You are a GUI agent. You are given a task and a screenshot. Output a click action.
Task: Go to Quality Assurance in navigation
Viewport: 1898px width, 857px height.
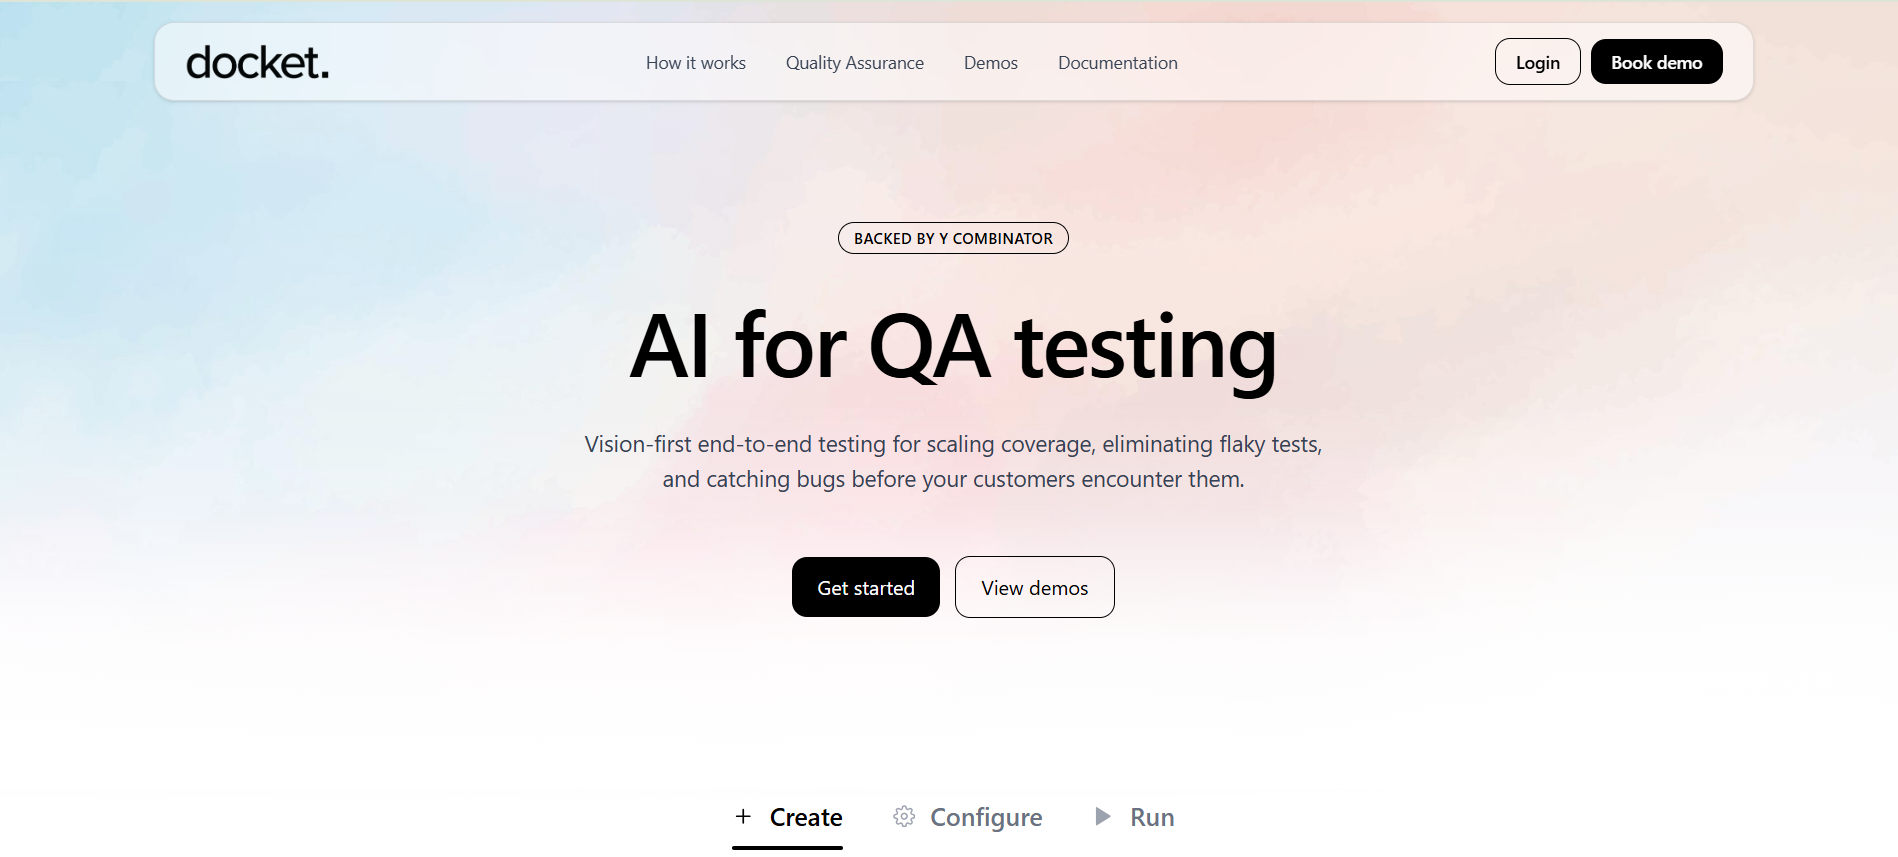(854, 63)
